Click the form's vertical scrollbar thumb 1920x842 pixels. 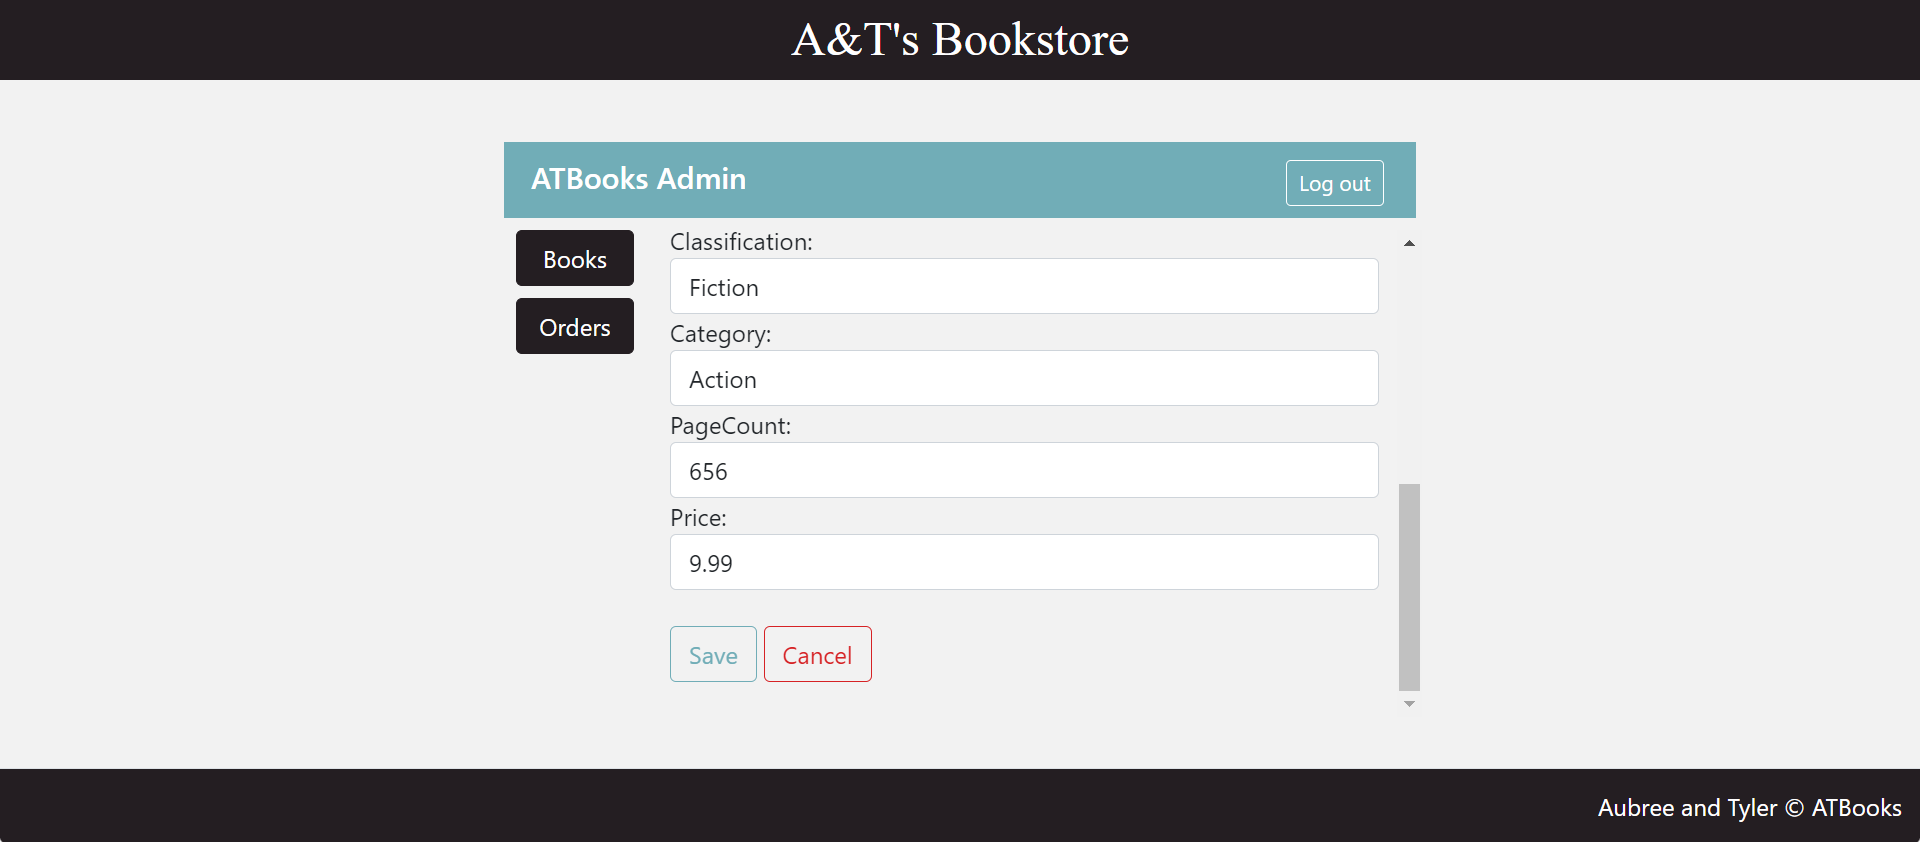coord(1409,587)
